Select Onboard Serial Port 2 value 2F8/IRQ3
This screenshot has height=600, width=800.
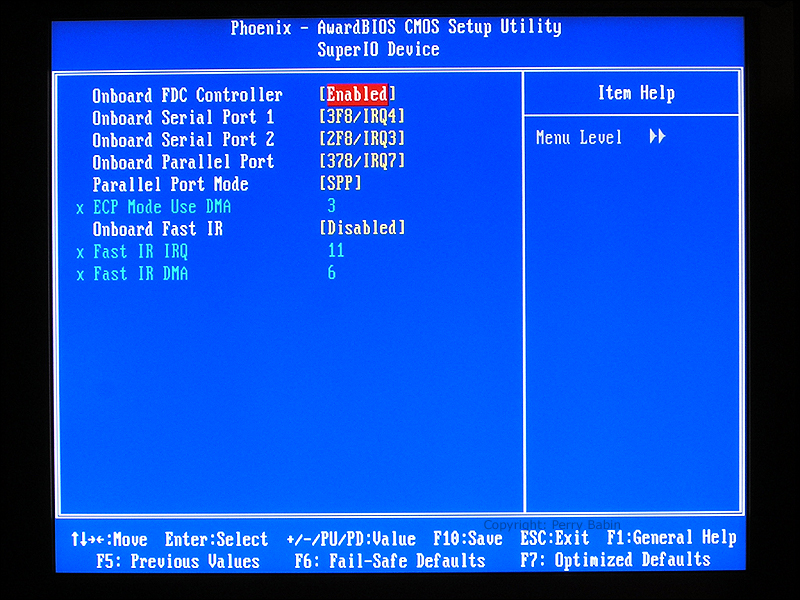coord(362,139)
